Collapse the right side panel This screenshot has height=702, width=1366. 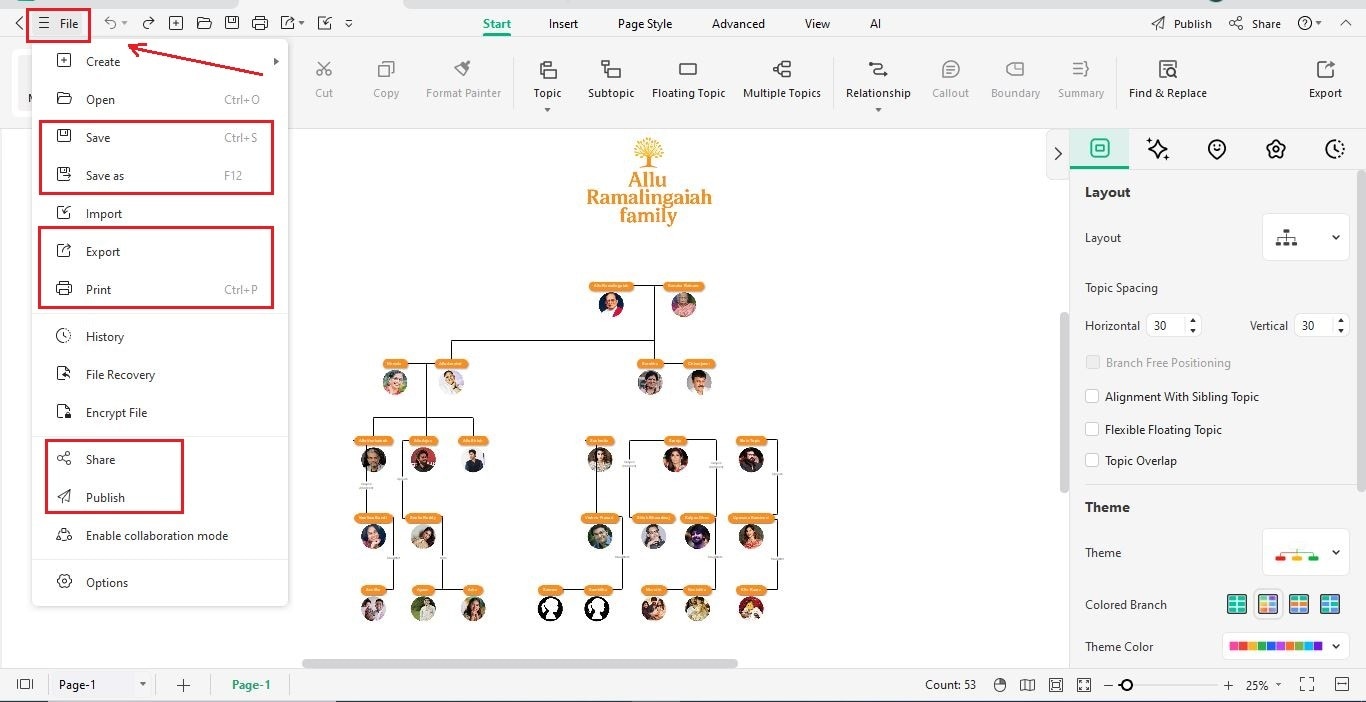[x=1058, y=154]
